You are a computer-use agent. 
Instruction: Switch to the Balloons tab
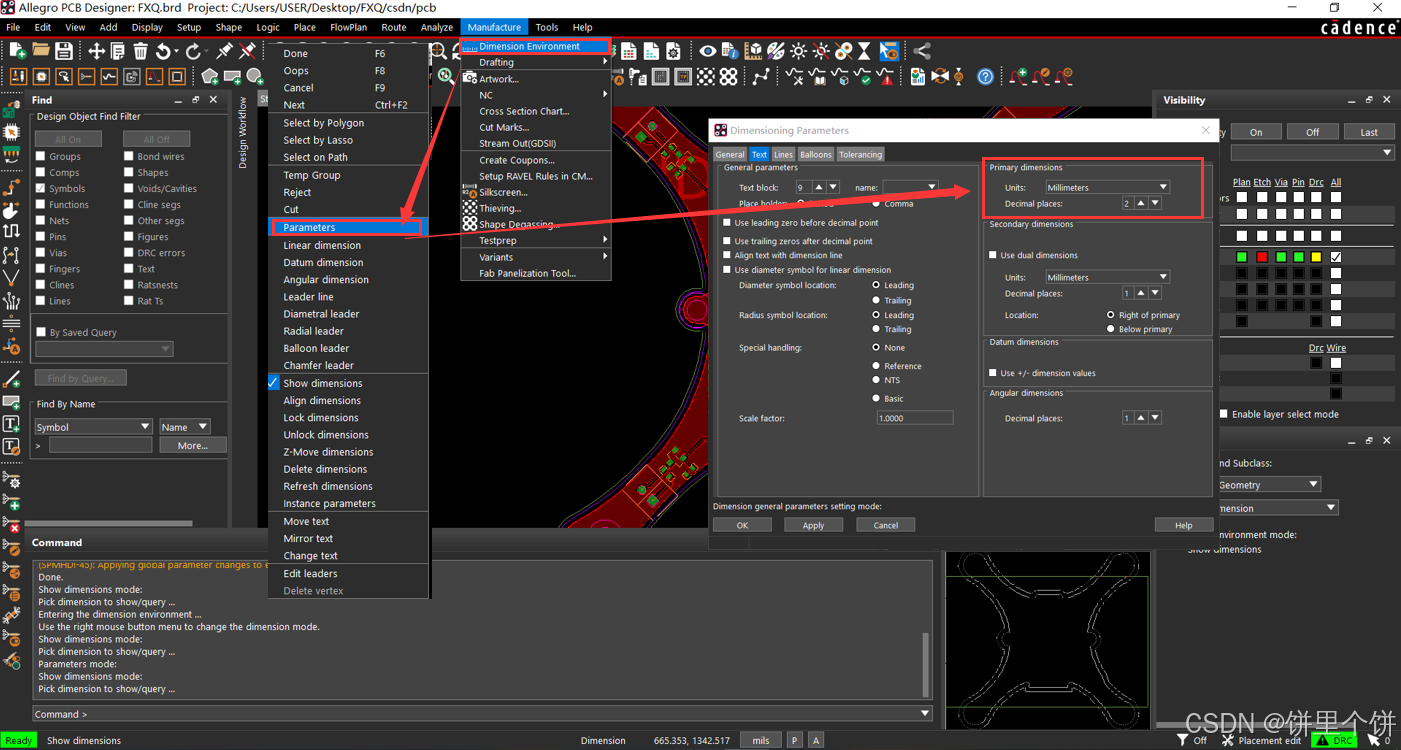[815, 154]
